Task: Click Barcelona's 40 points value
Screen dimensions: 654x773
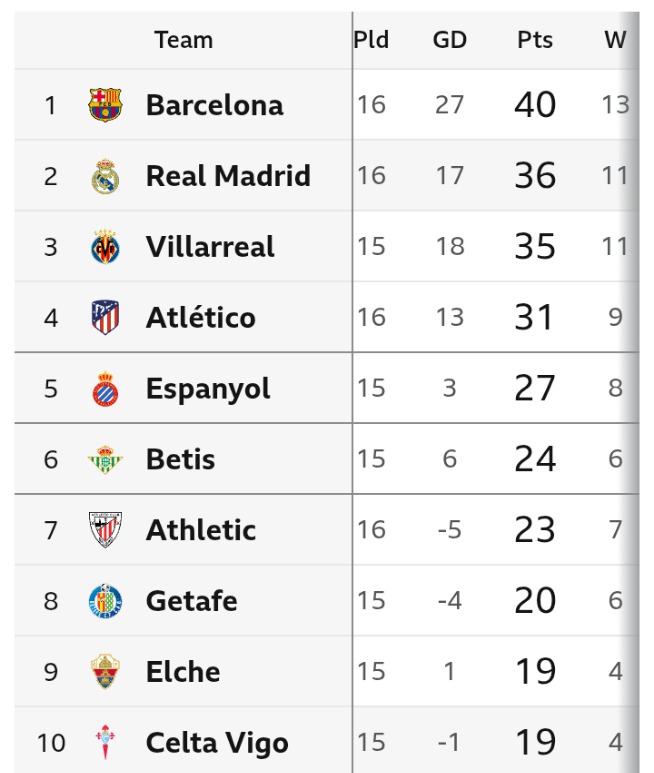Action: pyautogui.click(x=535, y=105)
